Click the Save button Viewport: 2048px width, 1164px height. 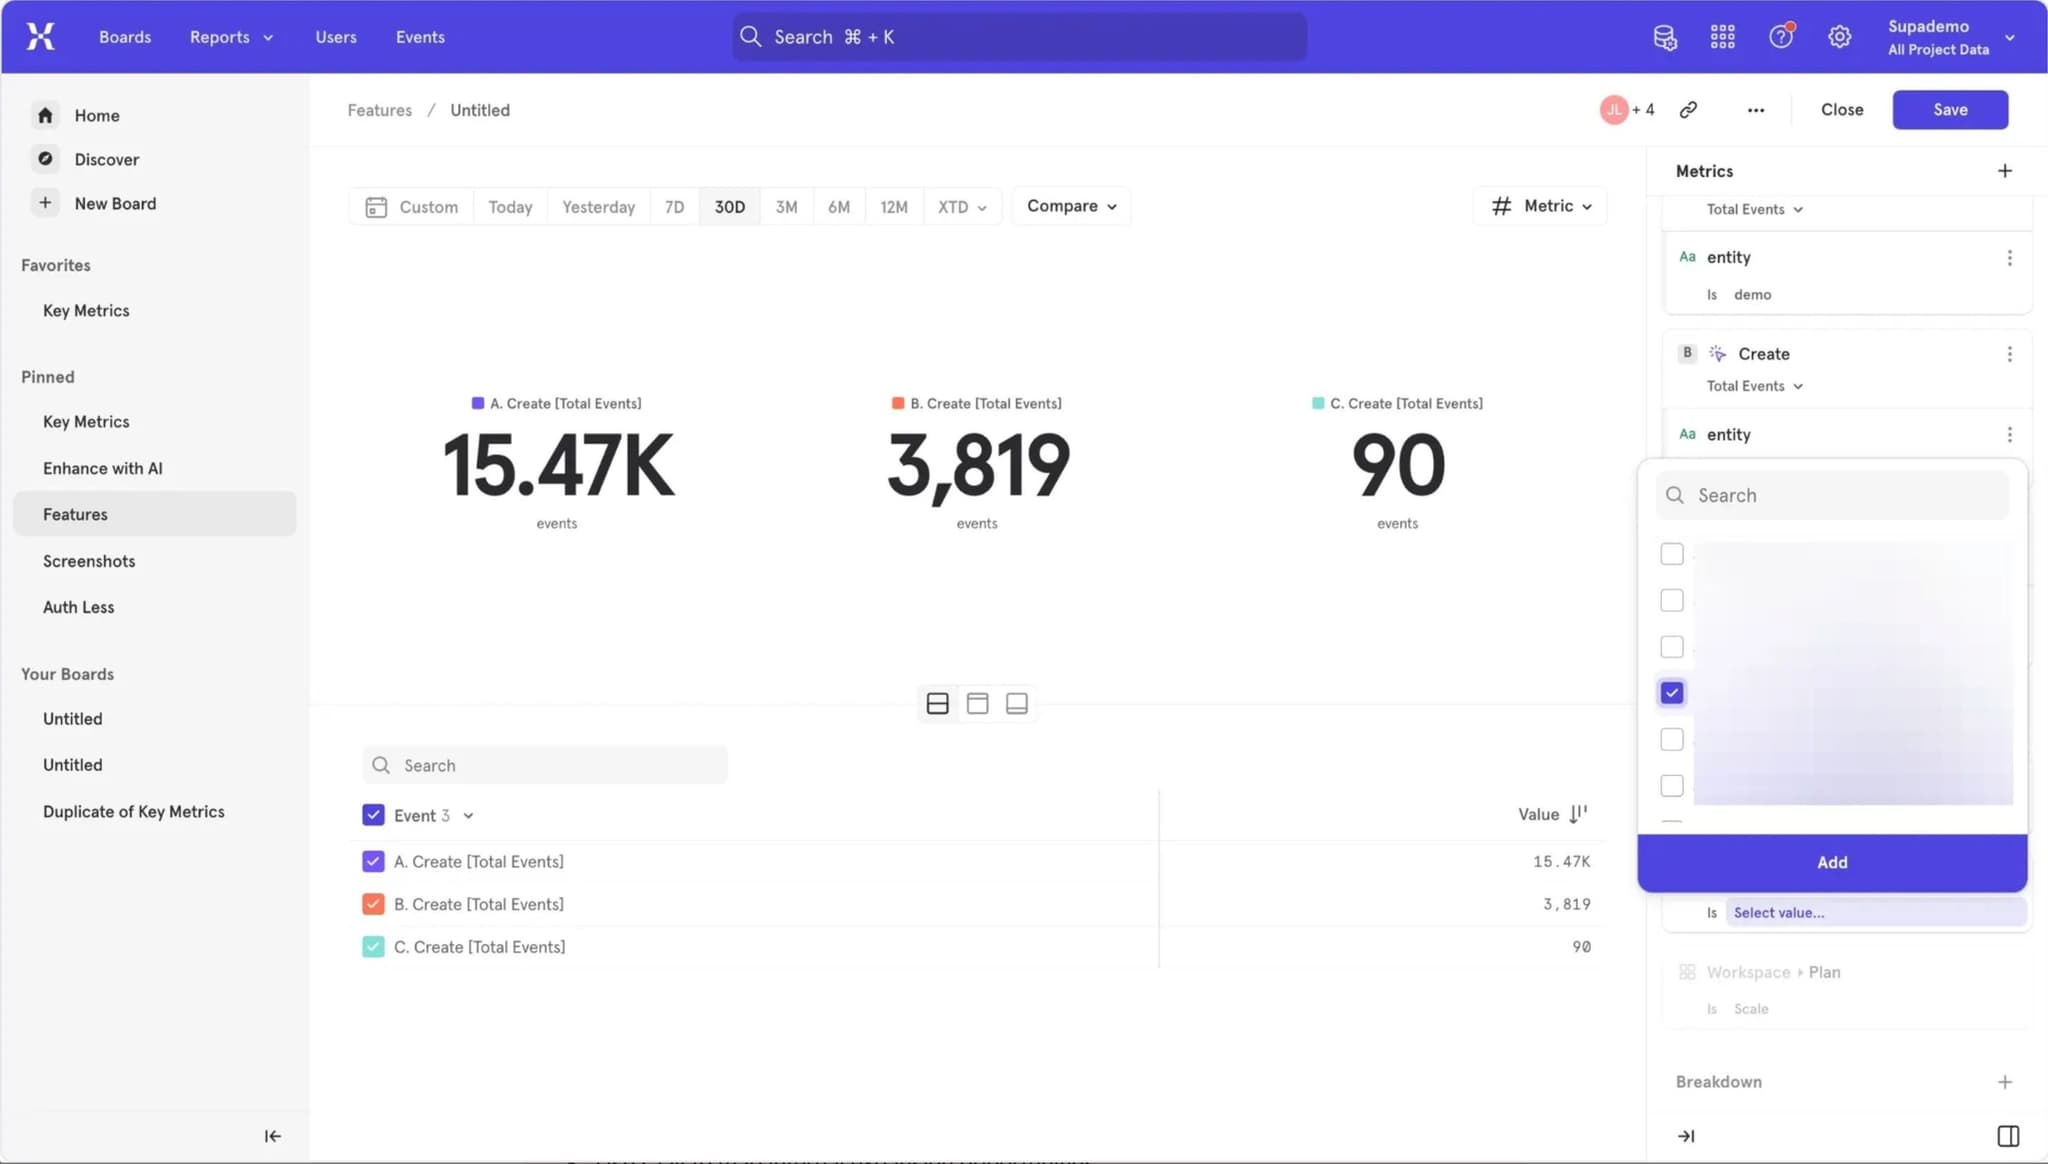[1948, 109]
